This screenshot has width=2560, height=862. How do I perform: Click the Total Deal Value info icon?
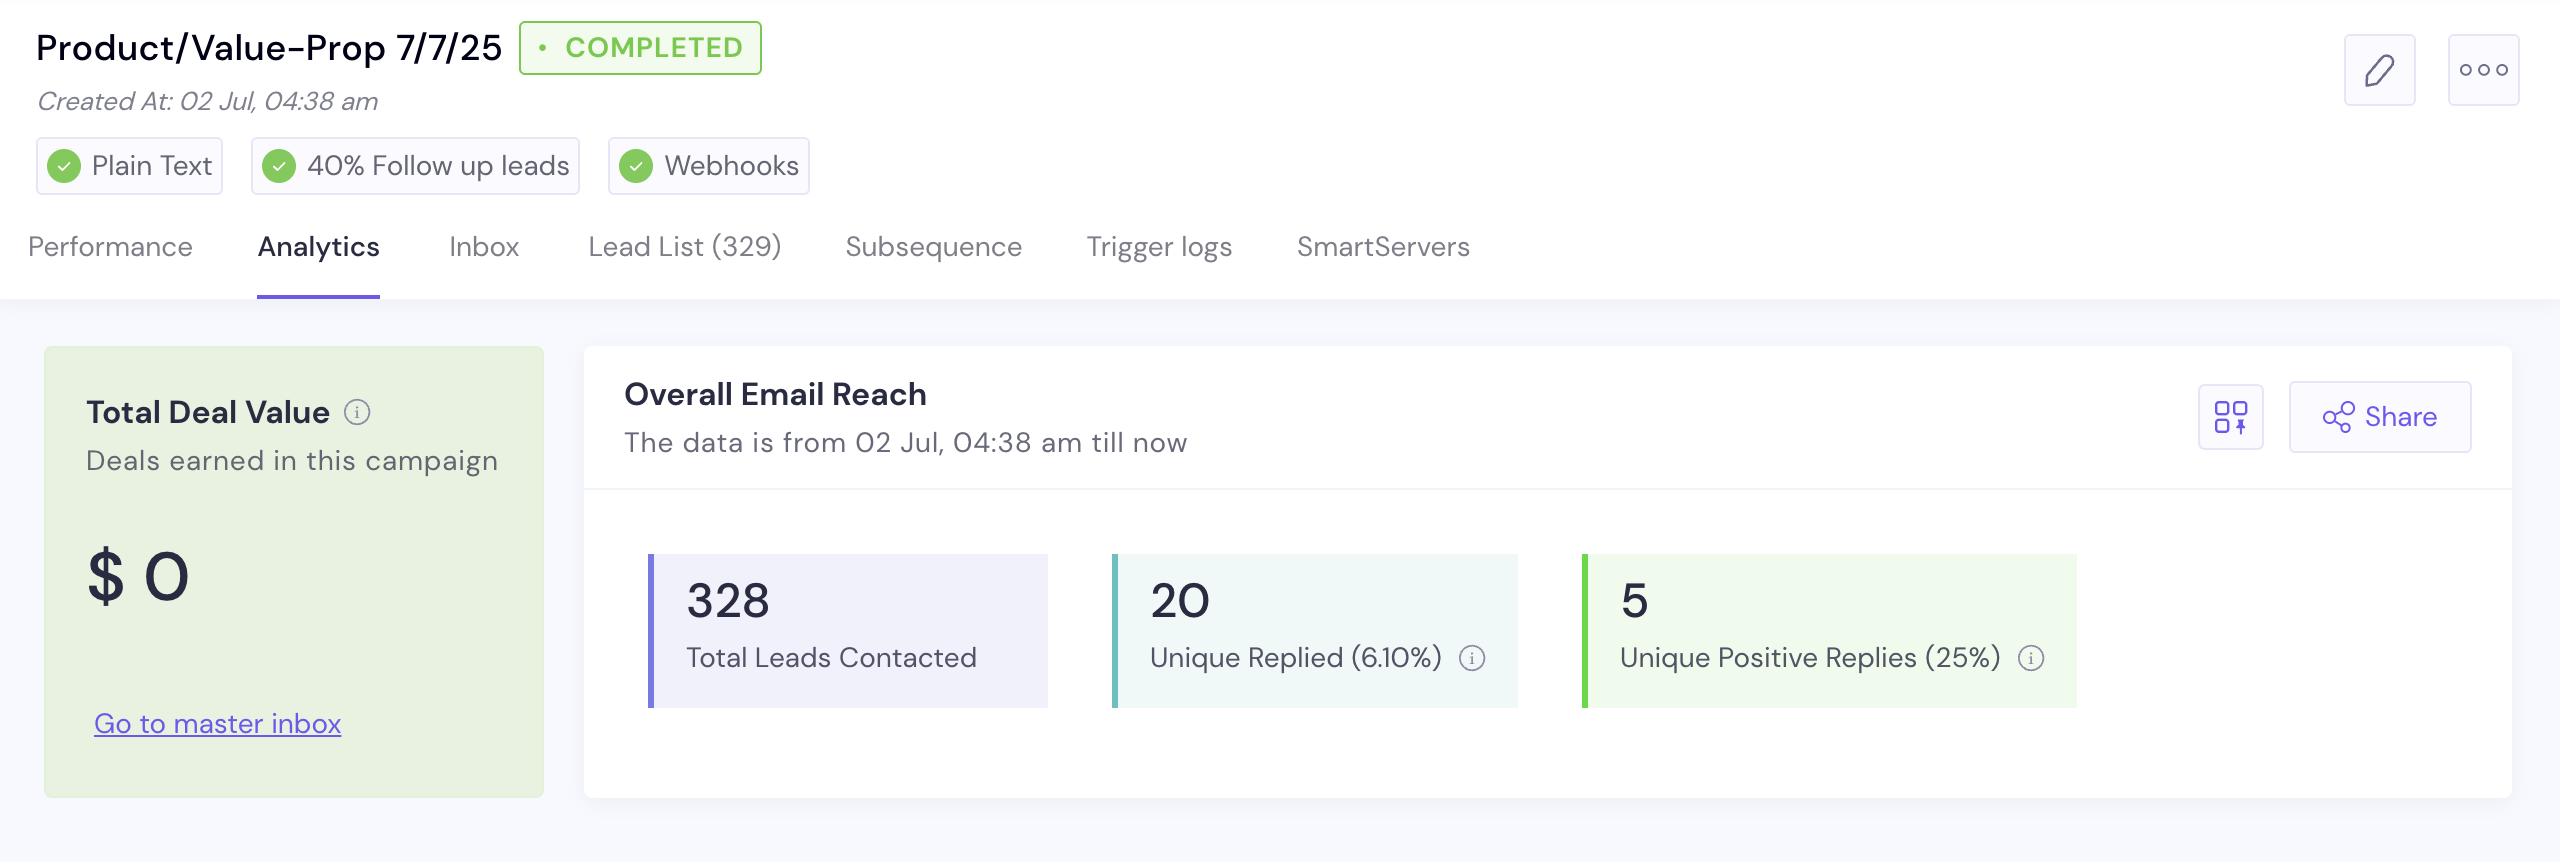pos(357,412)
